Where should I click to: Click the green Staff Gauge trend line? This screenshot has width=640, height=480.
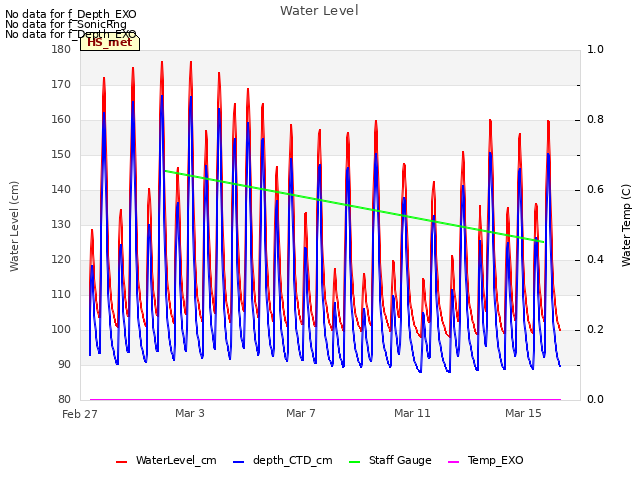354,206
